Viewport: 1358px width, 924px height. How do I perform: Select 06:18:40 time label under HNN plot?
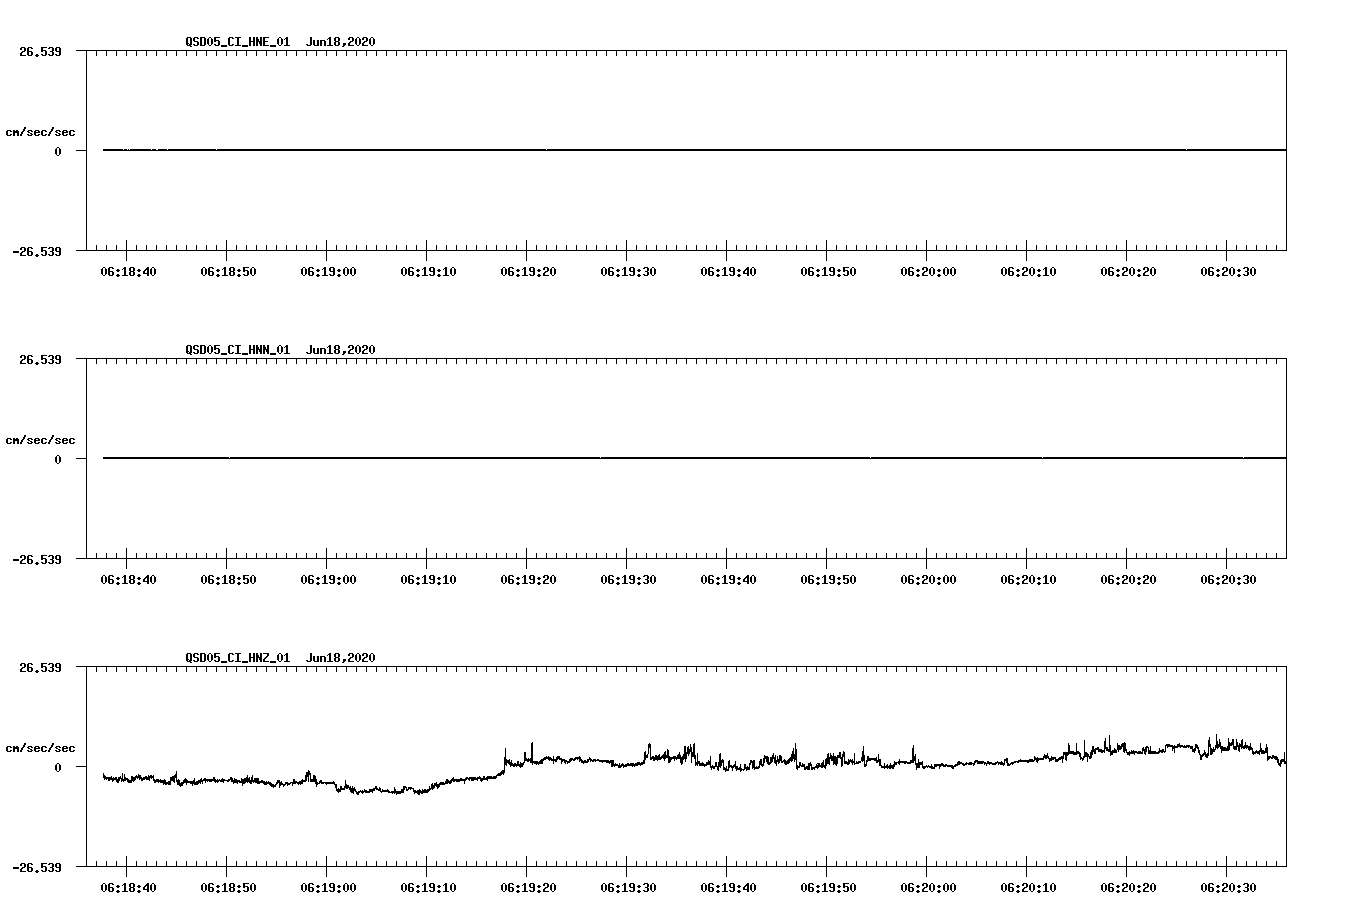click(128, 580)
